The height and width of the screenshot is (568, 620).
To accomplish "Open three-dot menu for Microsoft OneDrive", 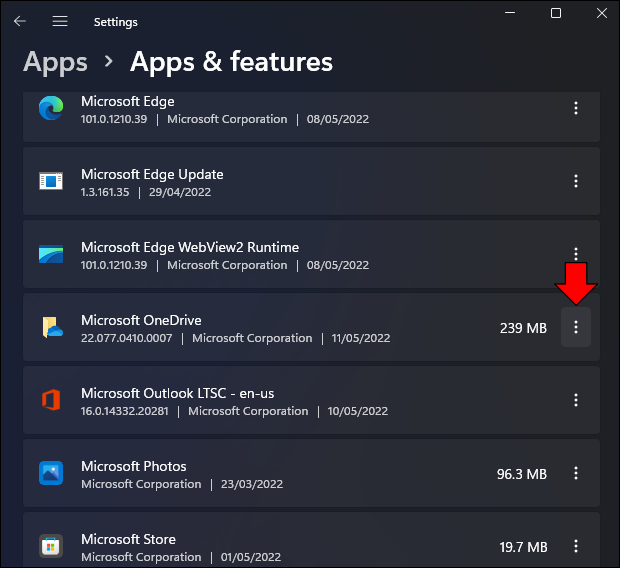I will click(x=576, y=327).
